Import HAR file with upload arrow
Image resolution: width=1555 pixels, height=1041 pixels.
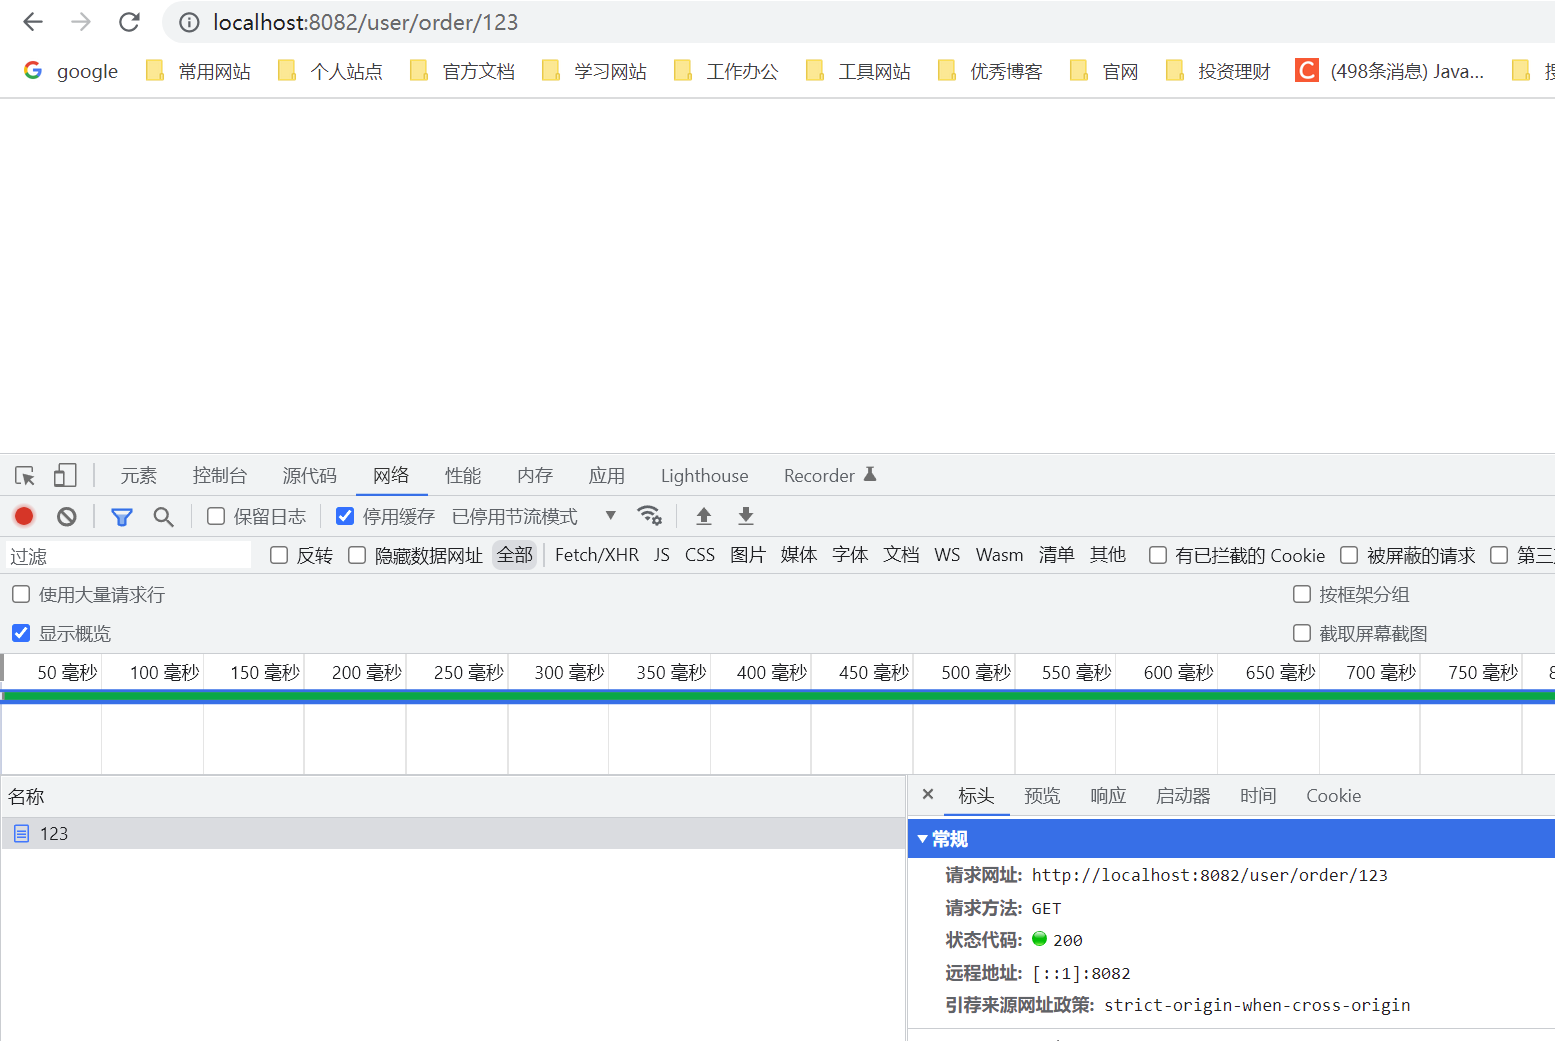(704, 516)
